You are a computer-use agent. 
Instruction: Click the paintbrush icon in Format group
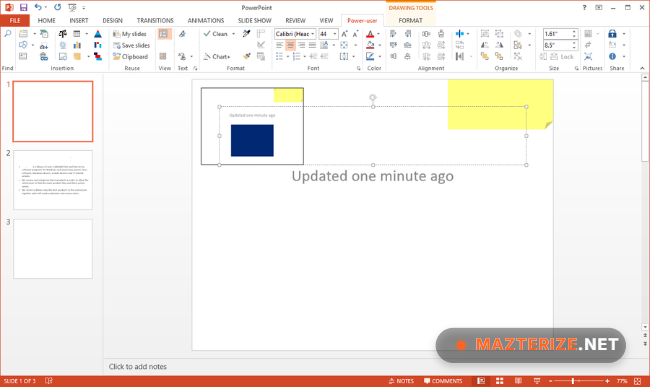coord(247,56)
